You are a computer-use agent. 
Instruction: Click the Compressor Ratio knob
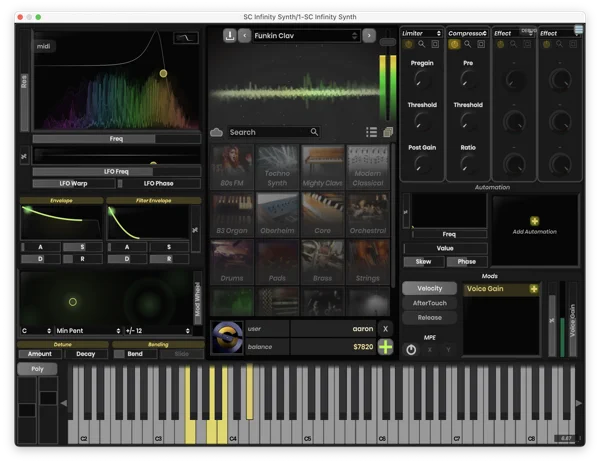468,164
